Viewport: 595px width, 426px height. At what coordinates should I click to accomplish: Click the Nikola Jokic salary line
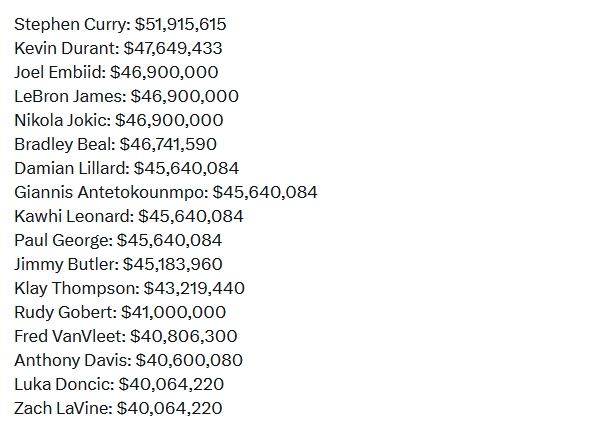pyautogui.click(x=119, y=120)
